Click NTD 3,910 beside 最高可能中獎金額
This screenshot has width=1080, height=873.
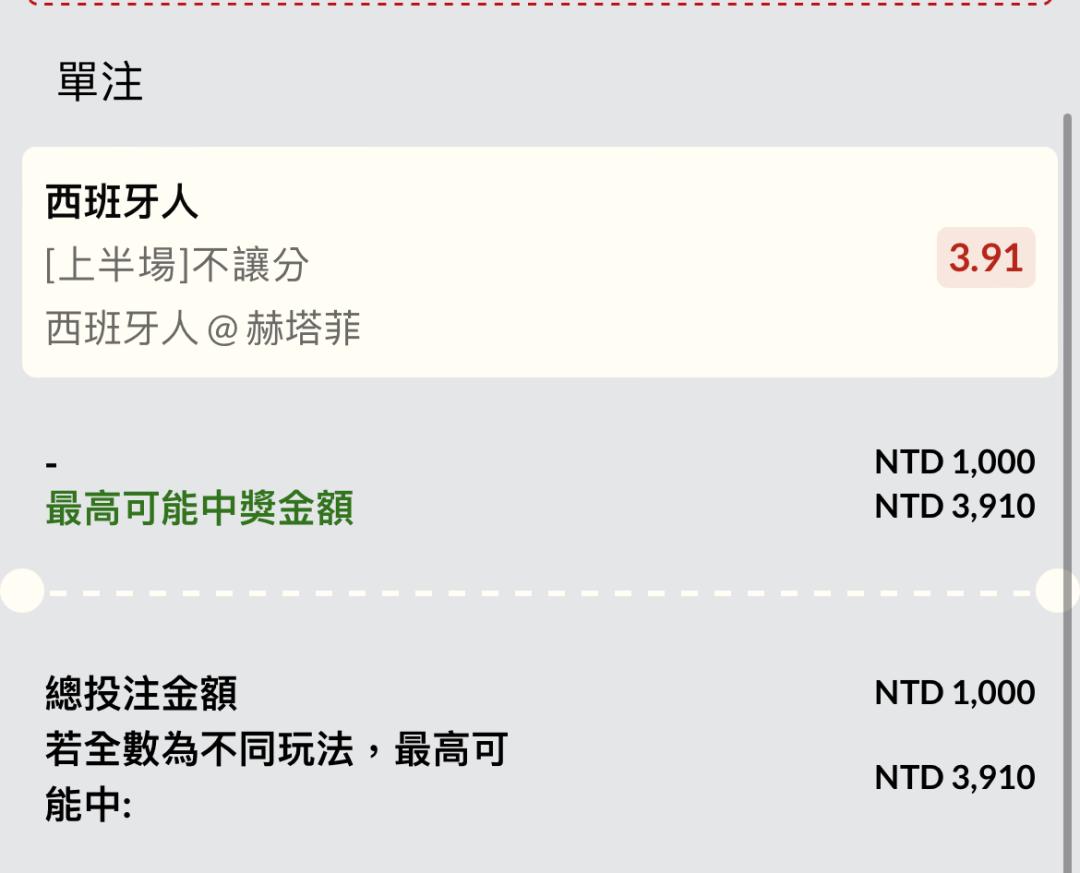(954, 506)
